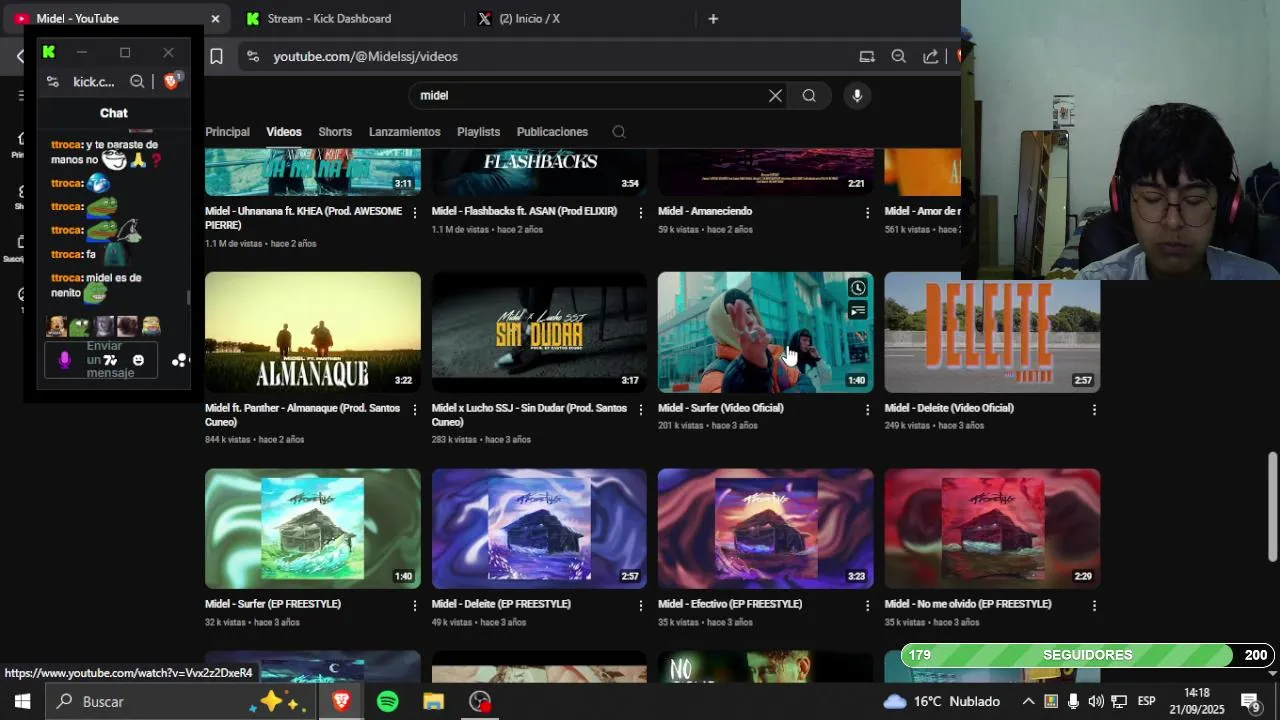This screenshot has height=720, width=1280.
Task: Open the Lanzamientos tab
Action: (x=404, y=132)
